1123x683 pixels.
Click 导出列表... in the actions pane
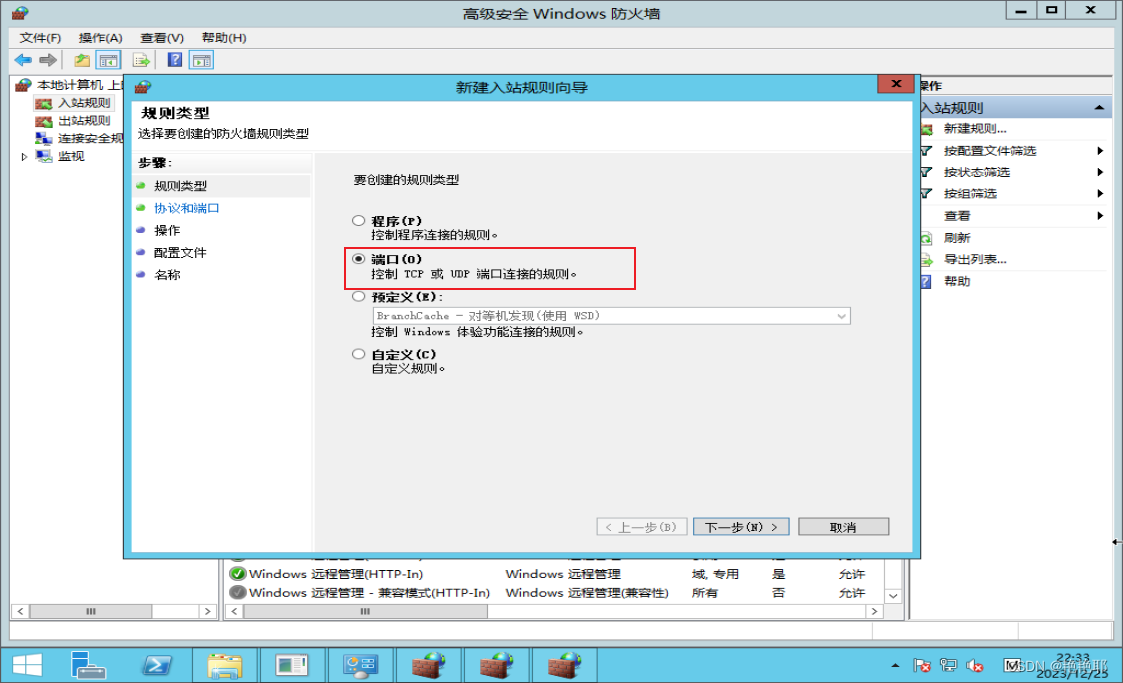click(x=975, y=259)
